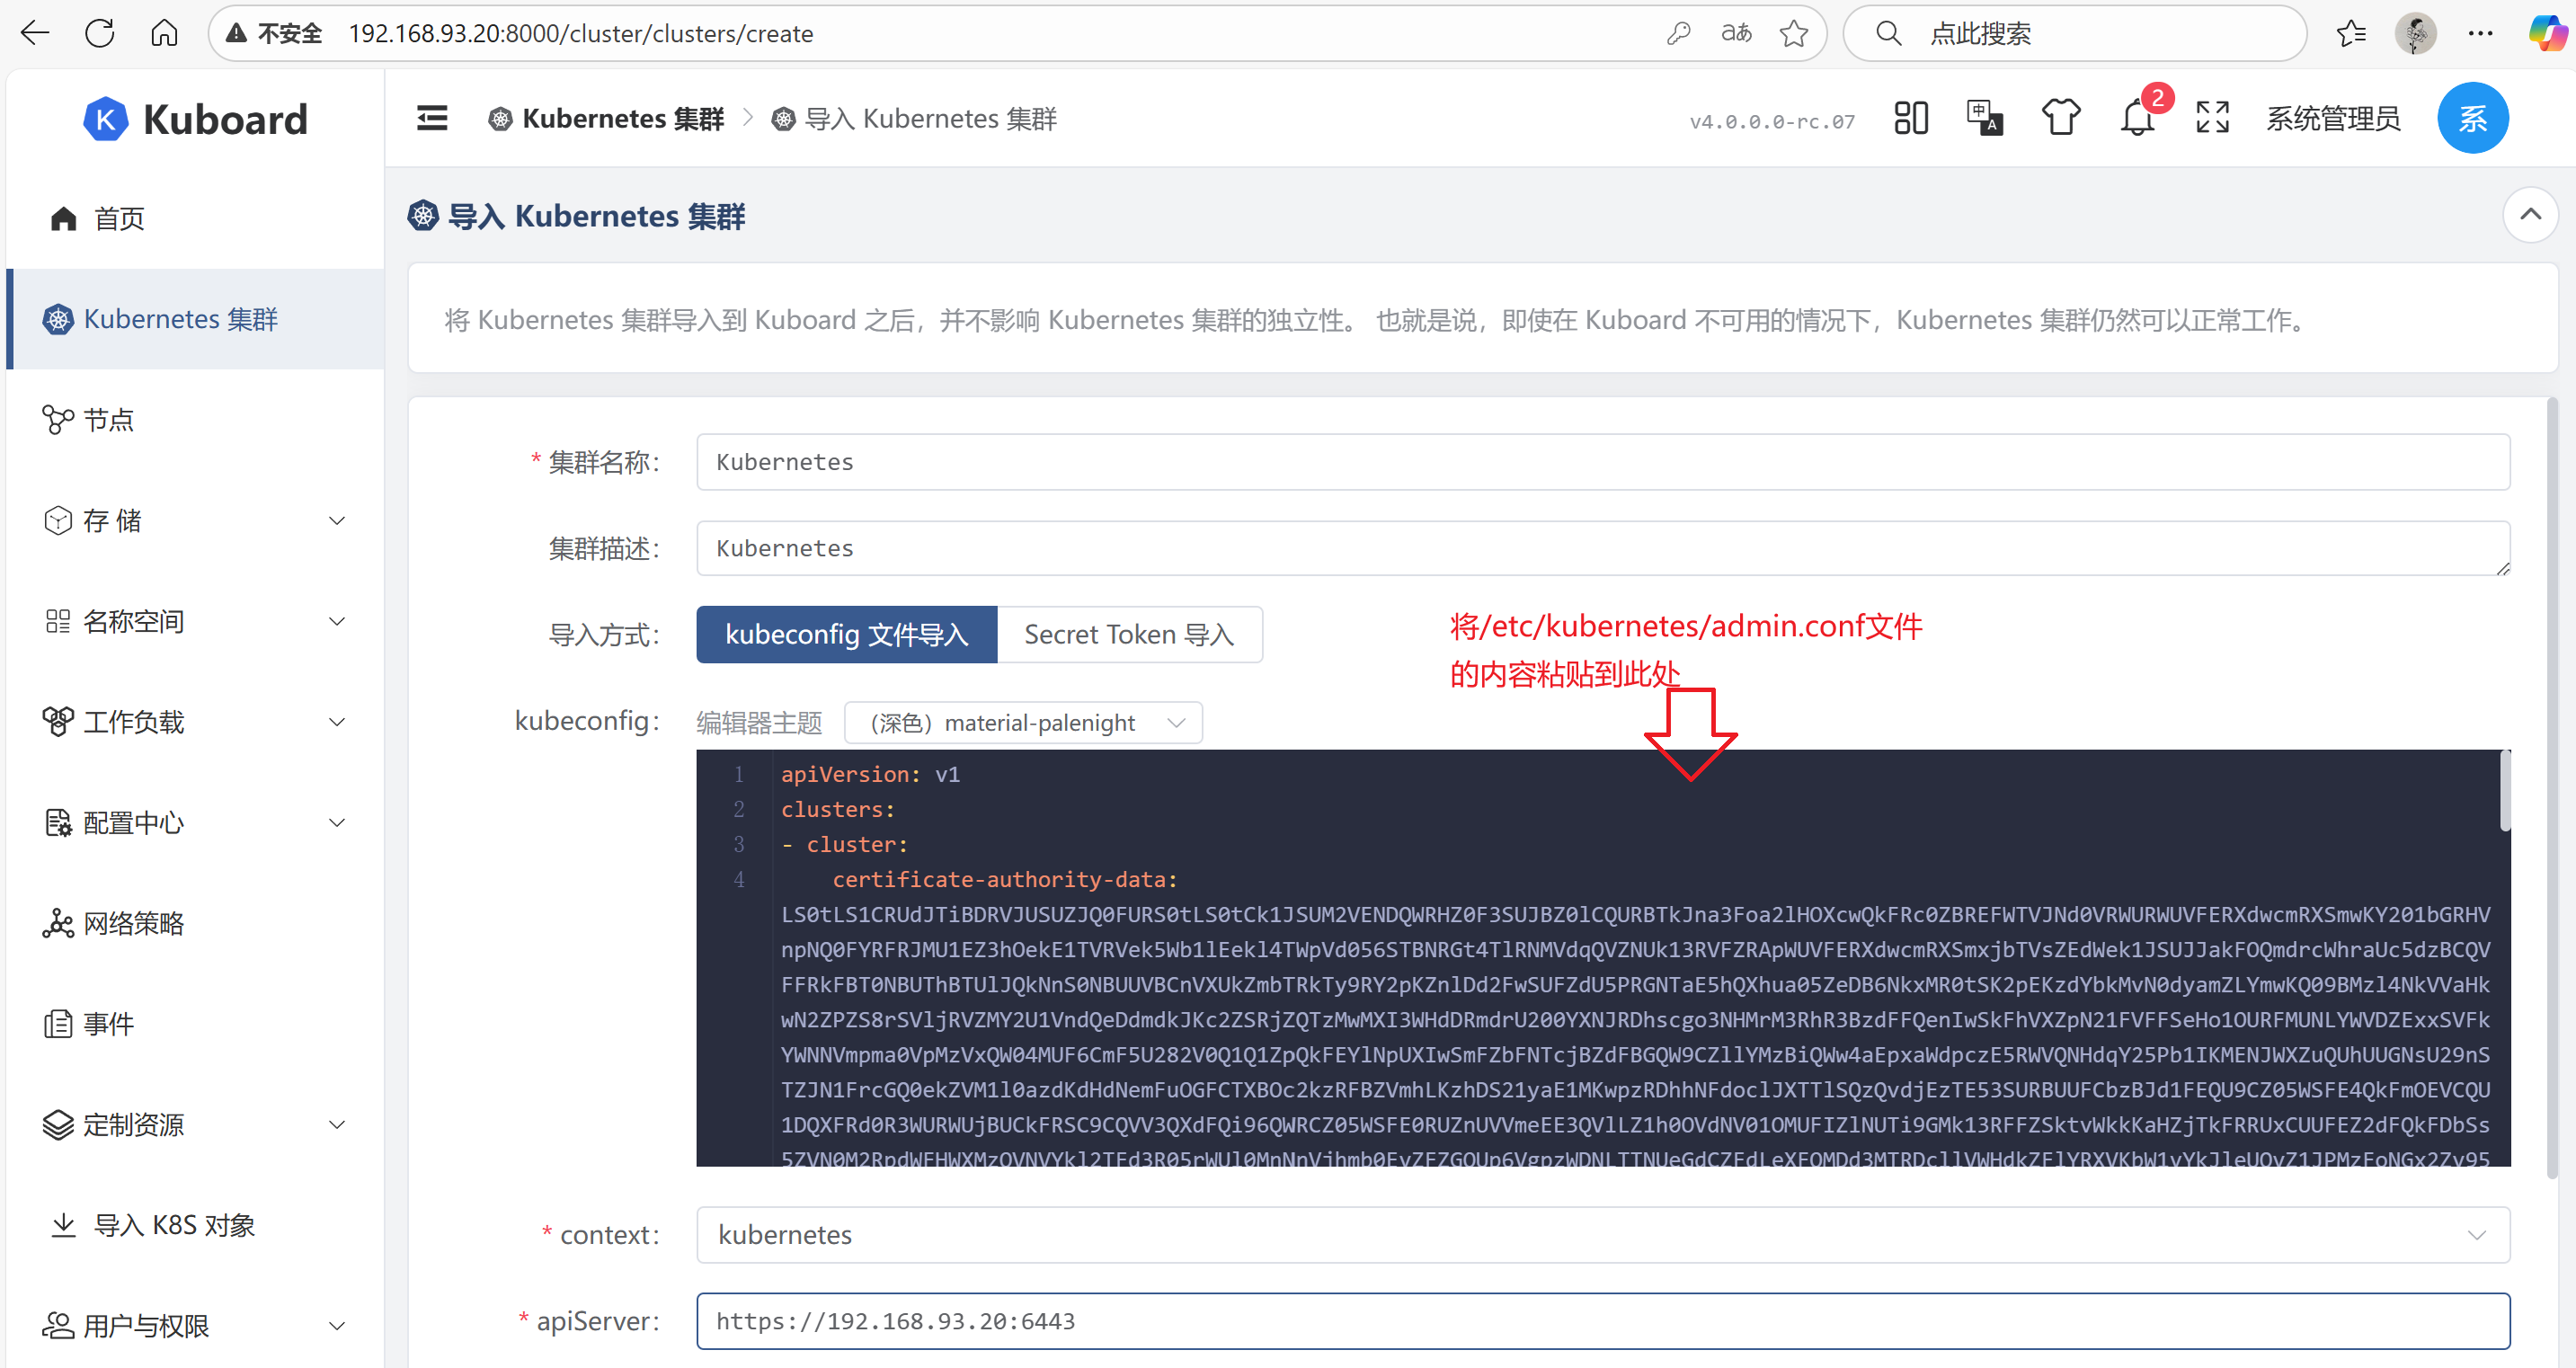Click the 集群描述 text area
The width and height of the screenshot is (2576, 1368).
tap(1603, 548)
